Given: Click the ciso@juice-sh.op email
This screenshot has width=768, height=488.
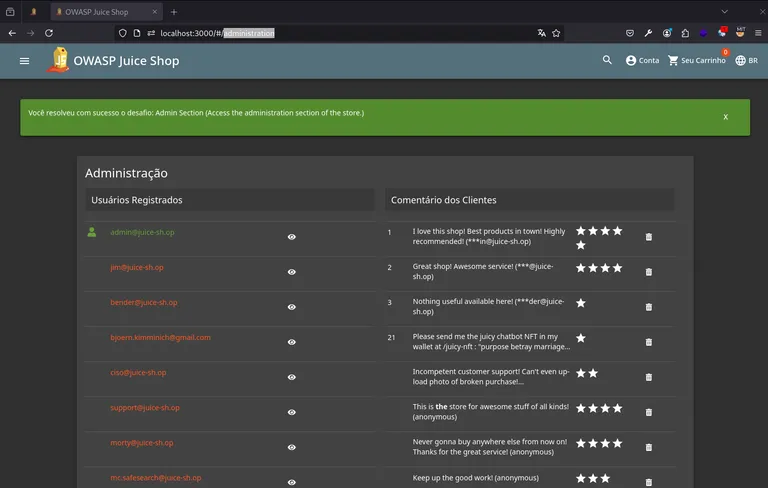Looking at the screenshot, I should pos(138,372).
